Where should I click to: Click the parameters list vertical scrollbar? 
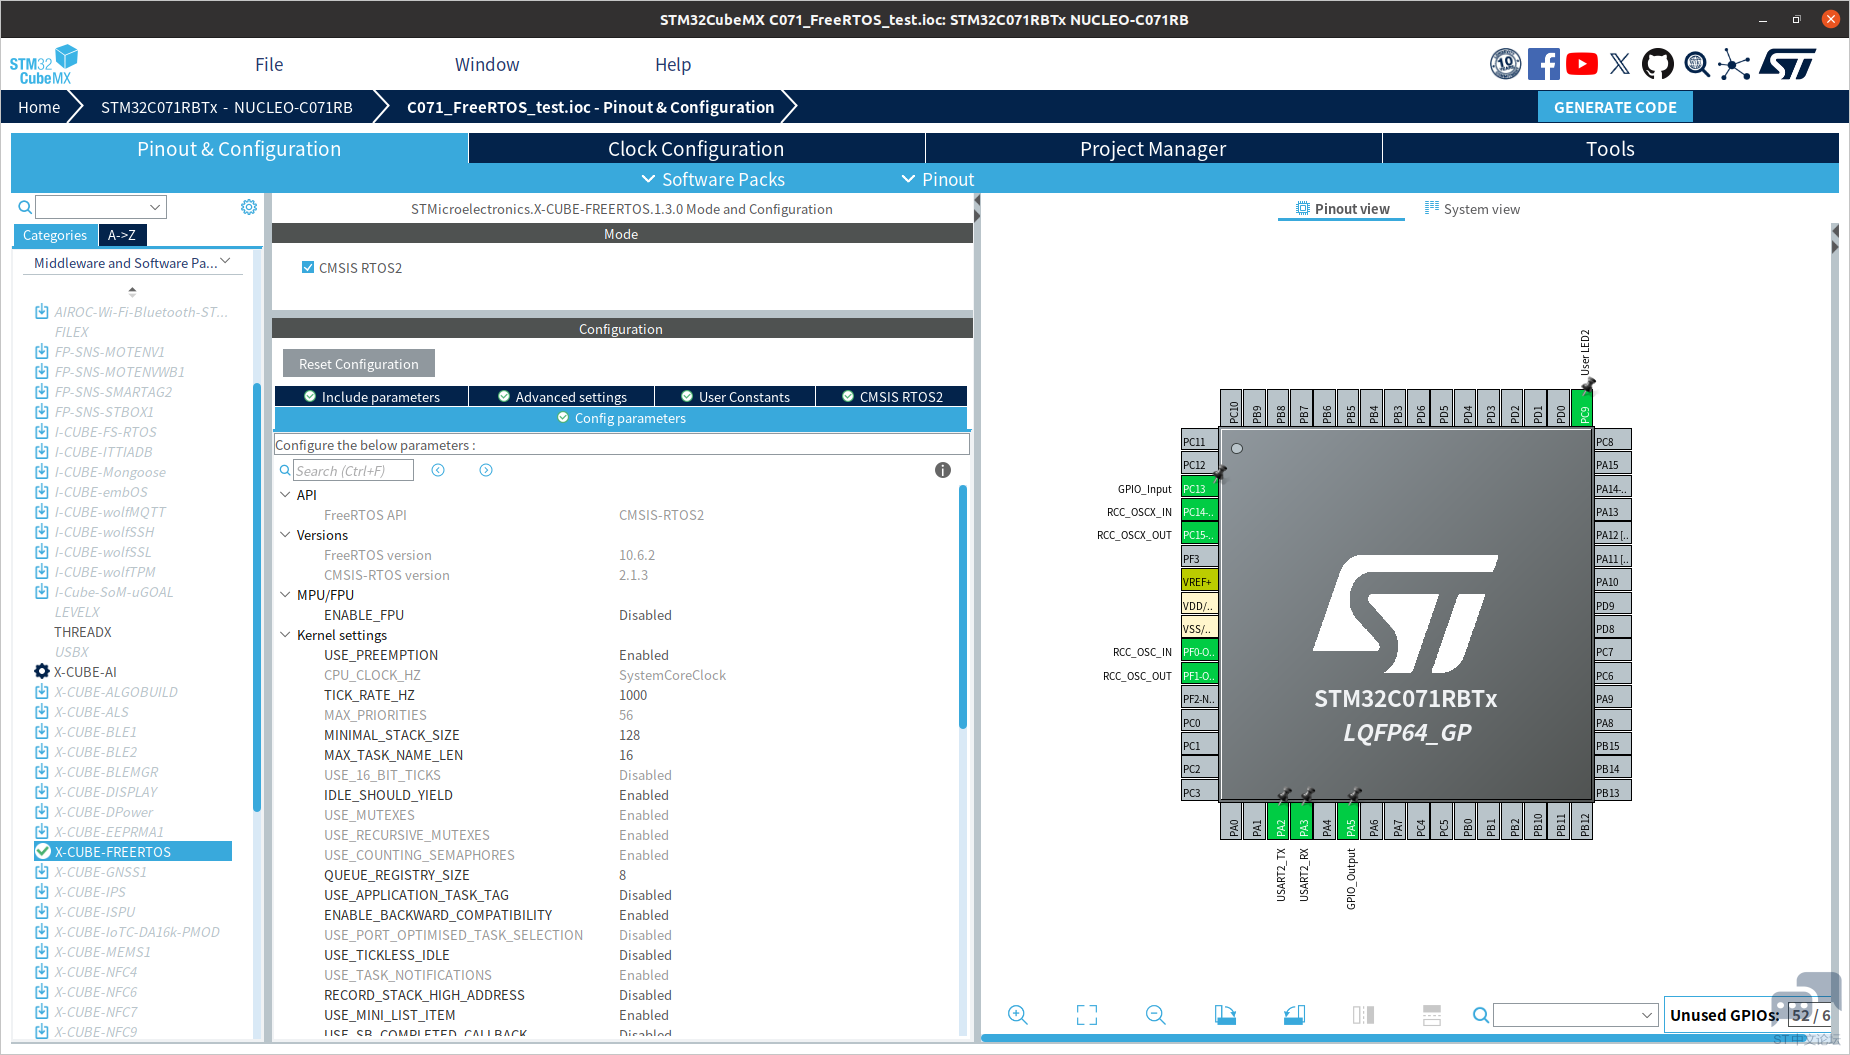point(963,608)
